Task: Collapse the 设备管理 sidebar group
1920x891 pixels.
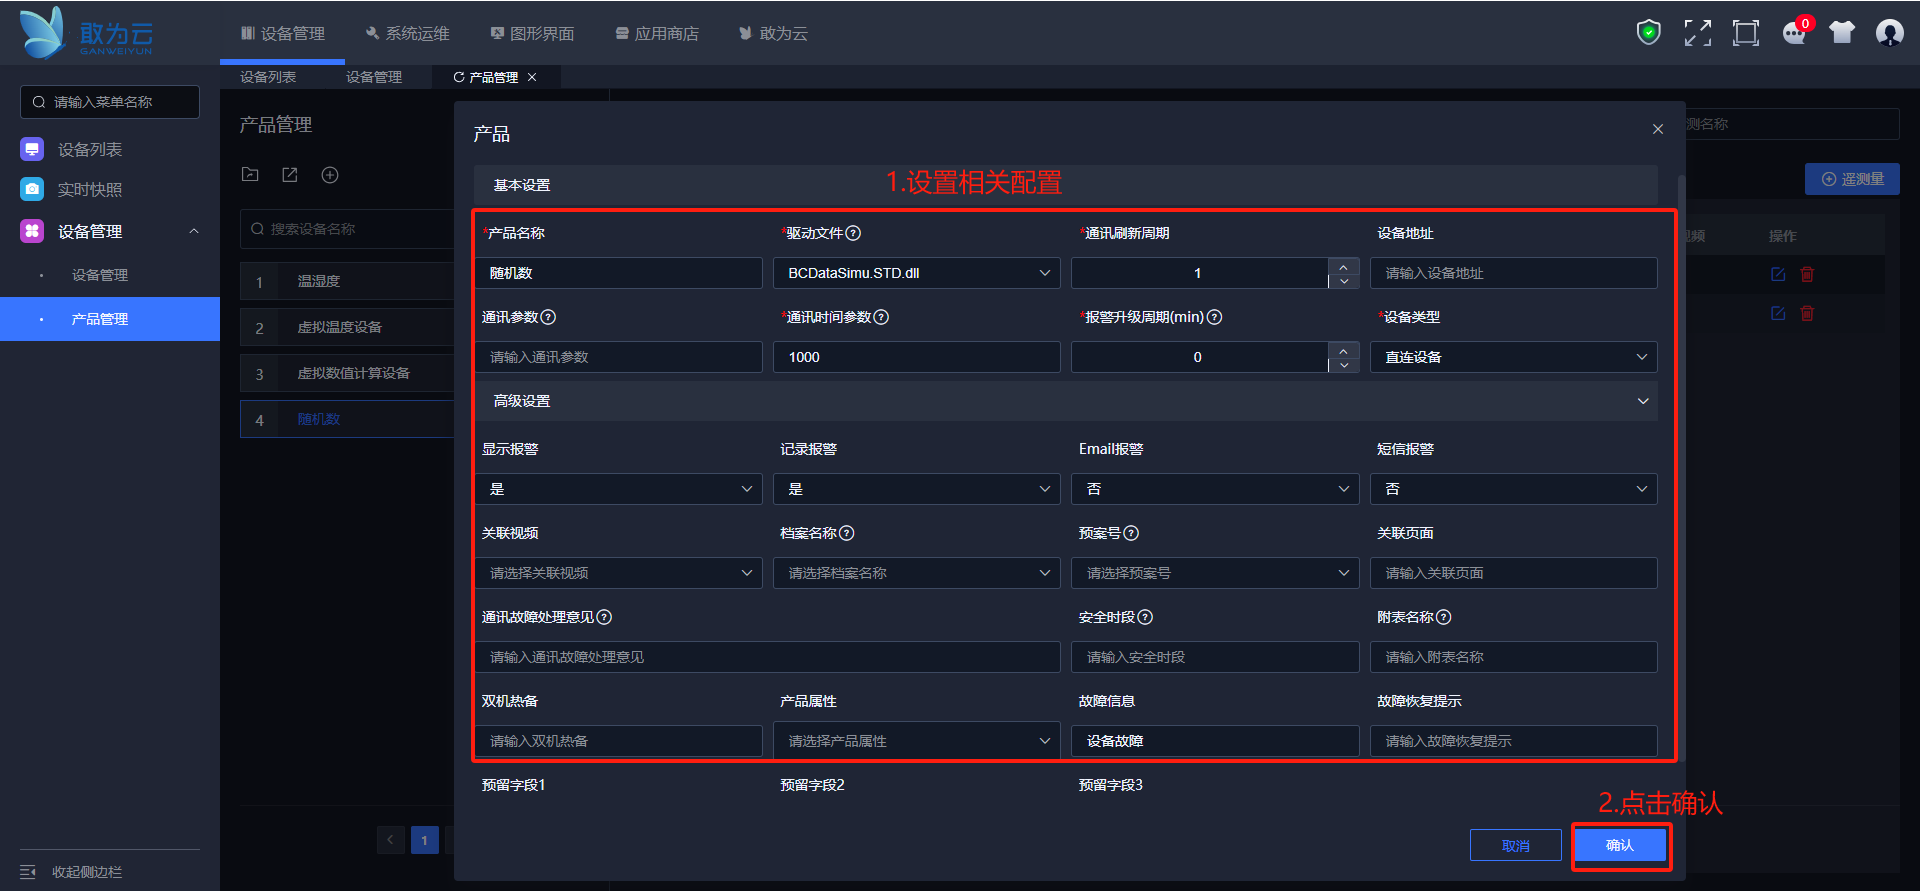Action: click(x=194, y=231)
